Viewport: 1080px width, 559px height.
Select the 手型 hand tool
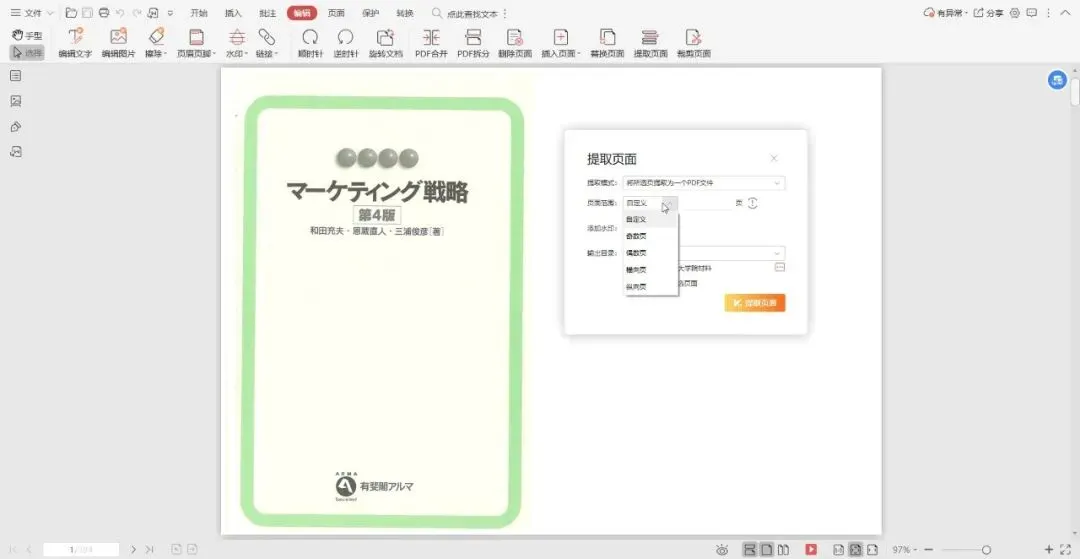27,35
